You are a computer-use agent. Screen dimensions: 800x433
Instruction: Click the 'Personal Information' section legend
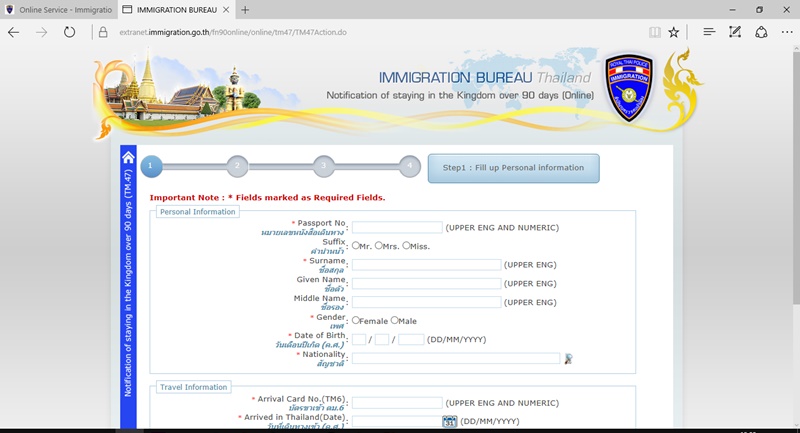tap(197, 212)
